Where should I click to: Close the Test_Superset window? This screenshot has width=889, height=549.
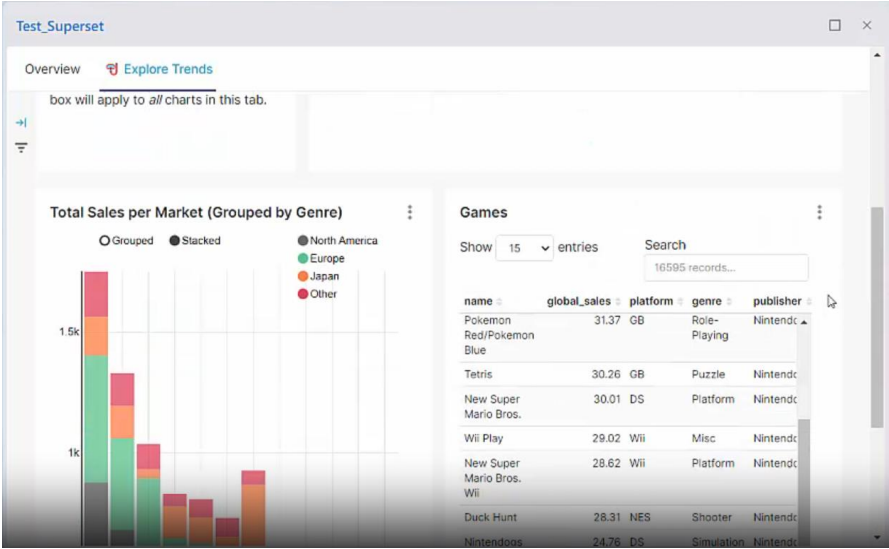click(x=867, y=26)
